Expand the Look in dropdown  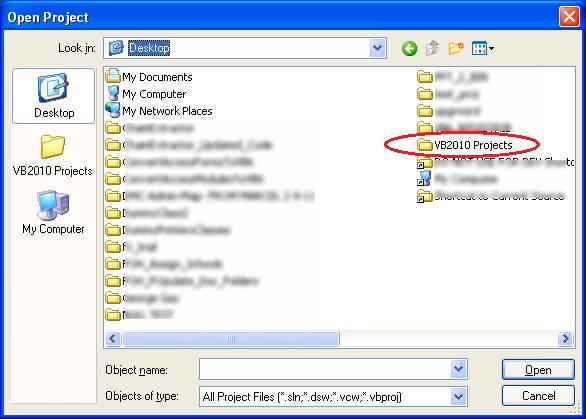pos(377,48)
